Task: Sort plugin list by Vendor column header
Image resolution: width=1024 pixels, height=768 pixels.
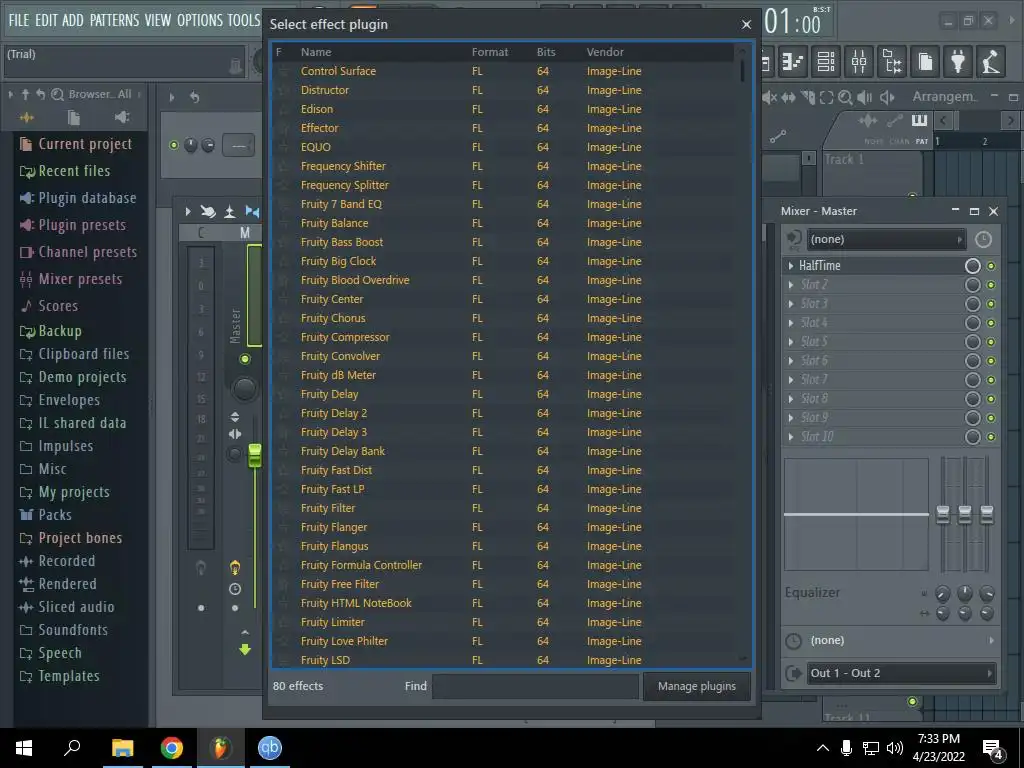Action: point(605,52)
